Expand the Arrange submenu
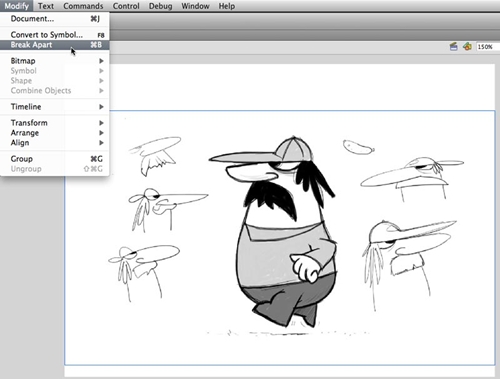 [55, 133]
